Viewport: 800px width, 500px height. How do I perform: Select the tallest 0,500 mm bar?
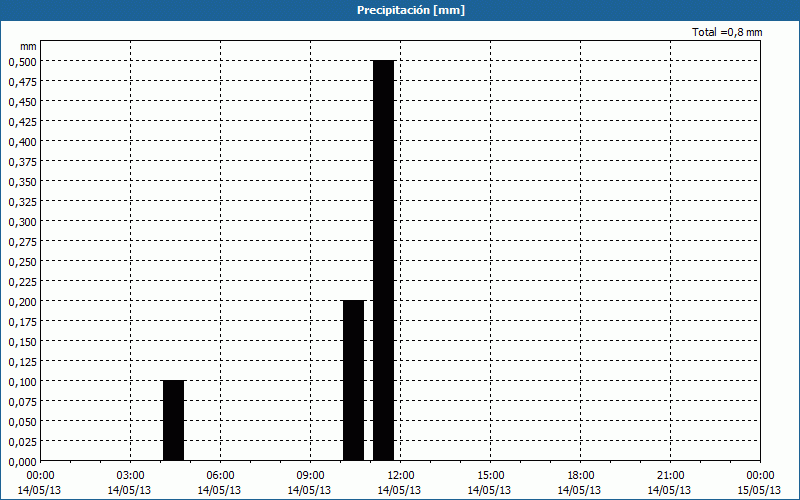pos(384,261)
